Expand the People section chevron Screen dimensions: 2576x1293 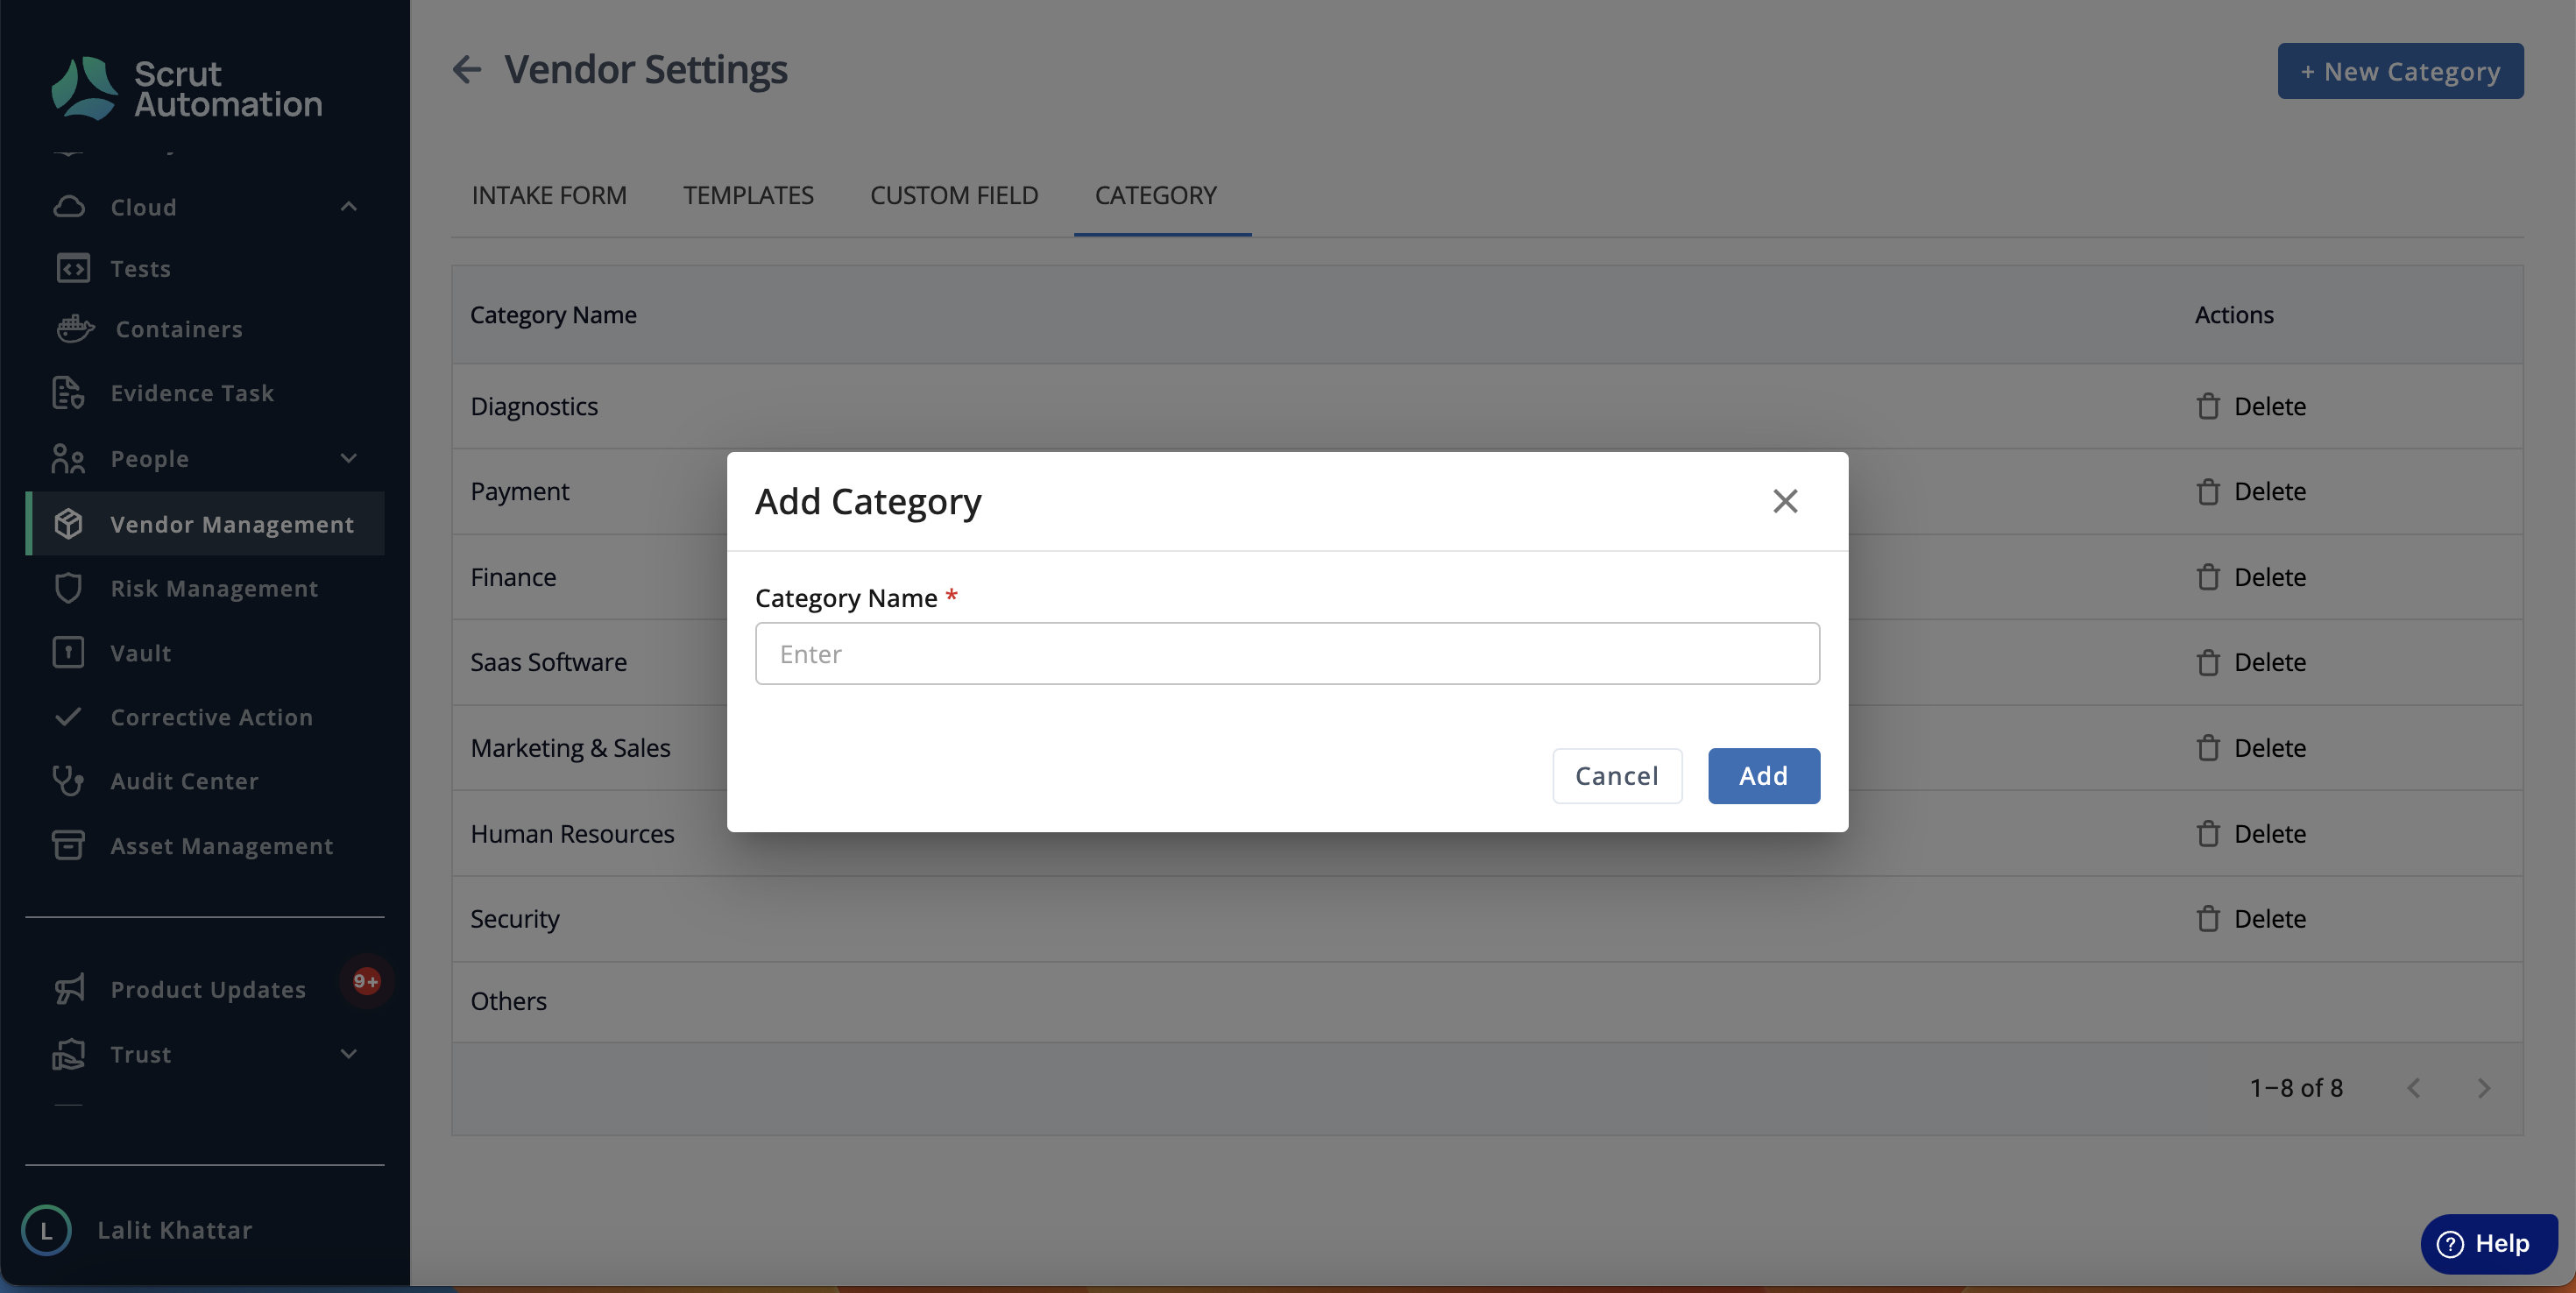(349, 459)
